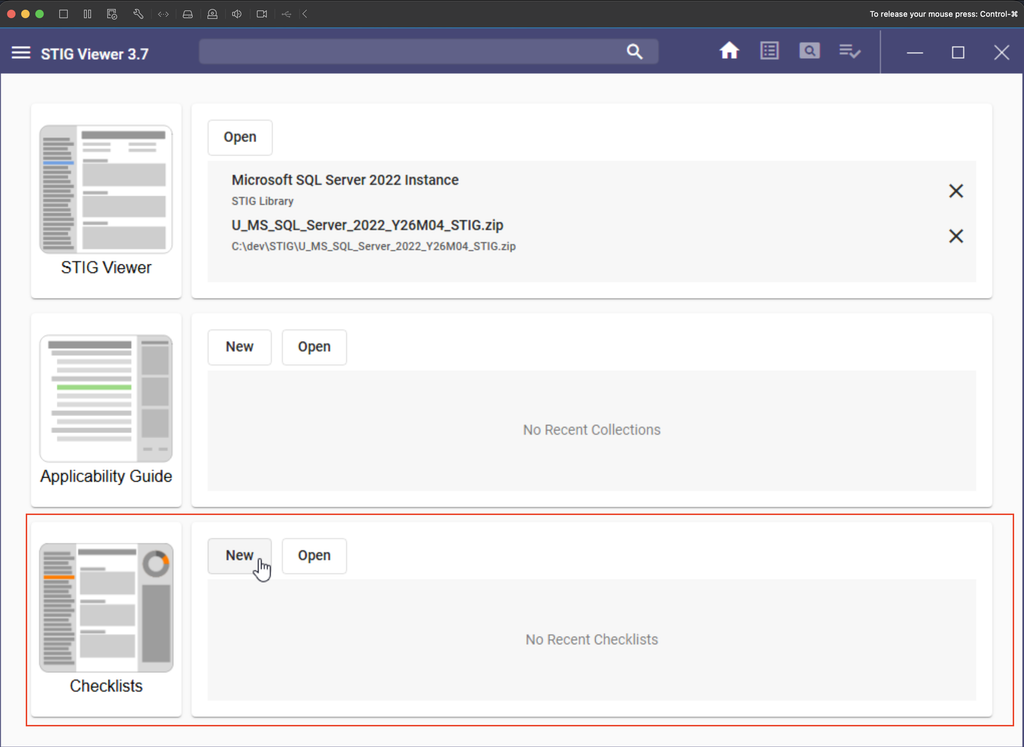Open VM settings wrench icon
Screen dimensions: 1024x747
(138, 14)
